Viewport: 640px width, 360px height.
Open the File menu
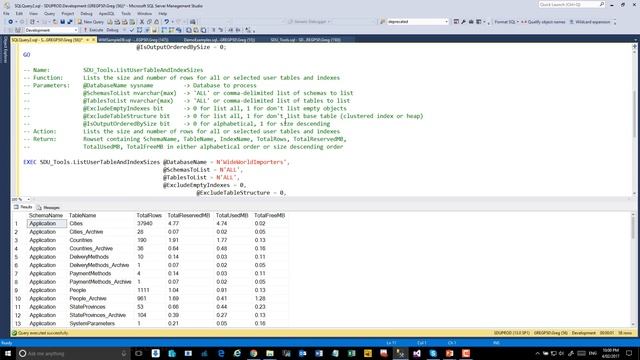point(6,13)
